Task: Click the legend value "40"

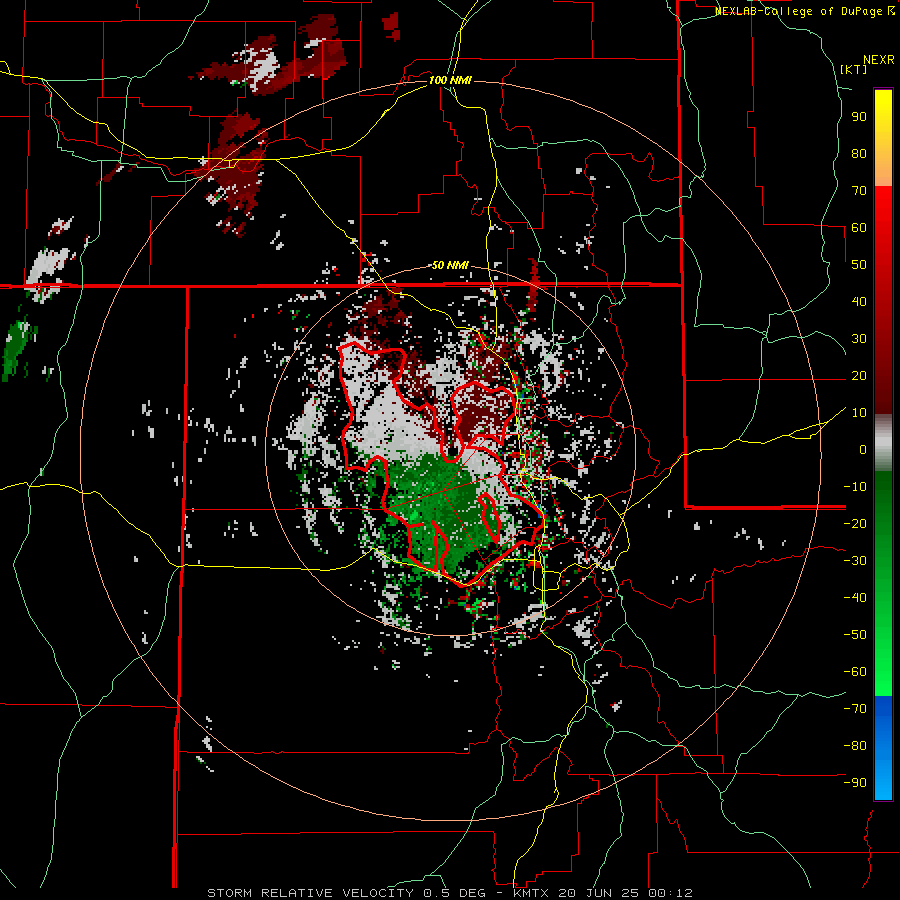Action: 859,301
